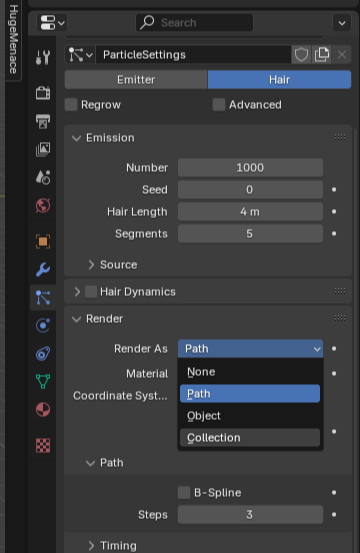Open the View Layer properties tab

(43, 149)
